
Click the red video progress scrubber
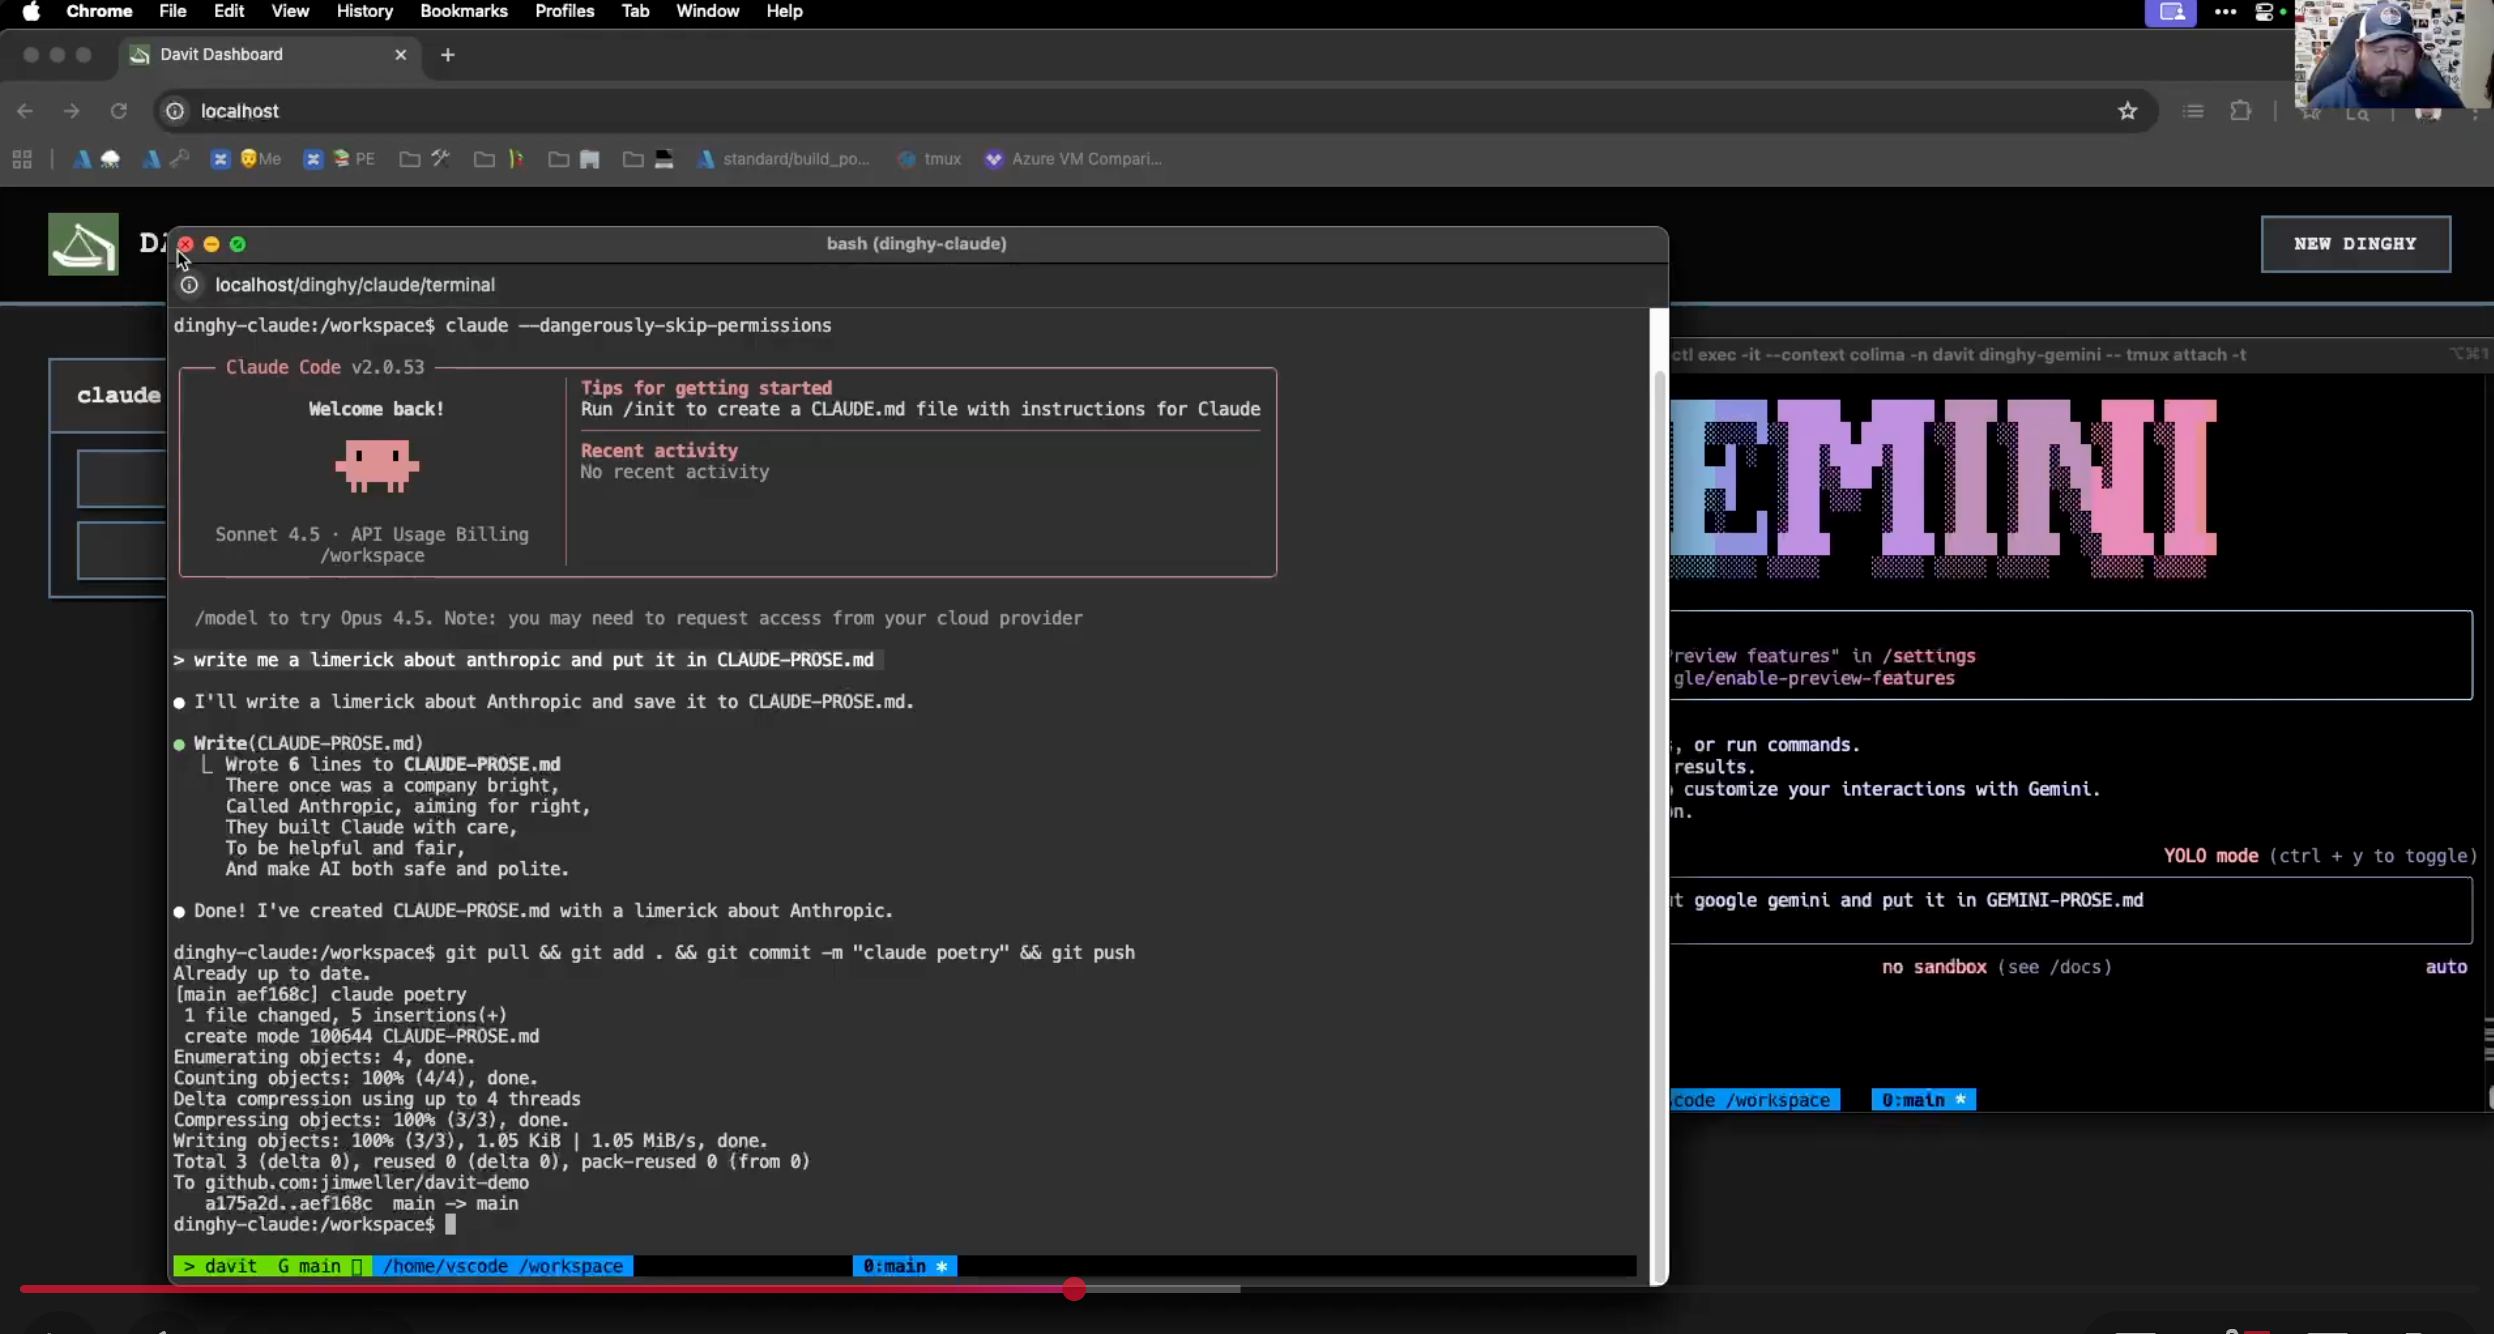(1073, 1289)
